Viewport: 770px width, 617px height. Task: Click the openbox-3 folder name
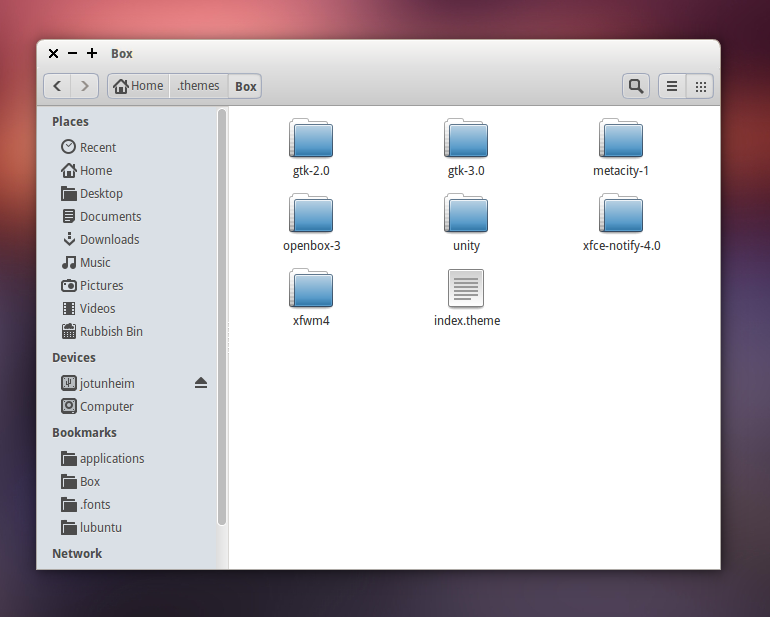click(x=311, y=246)
